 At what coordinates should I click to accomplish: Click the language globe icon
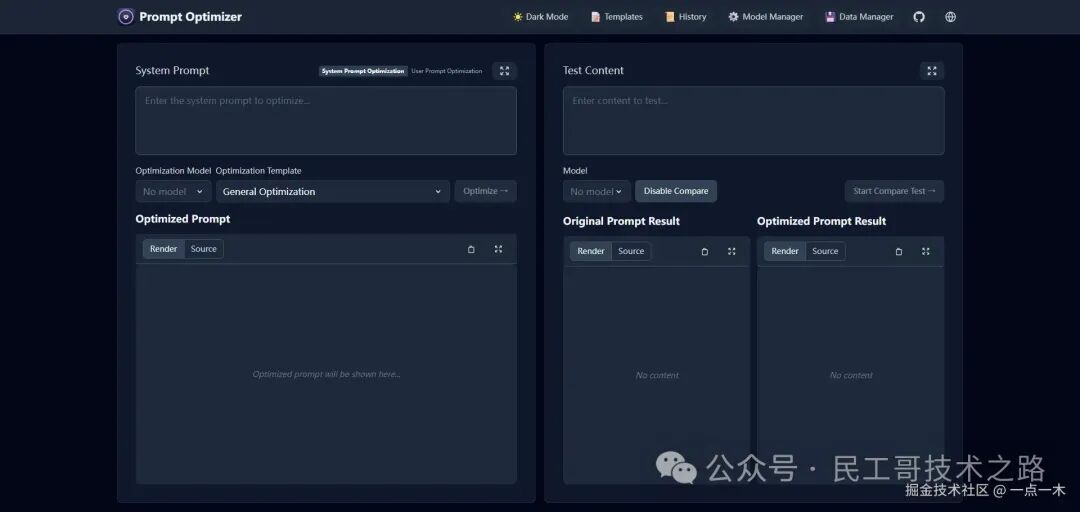click(x=951, y=17)
